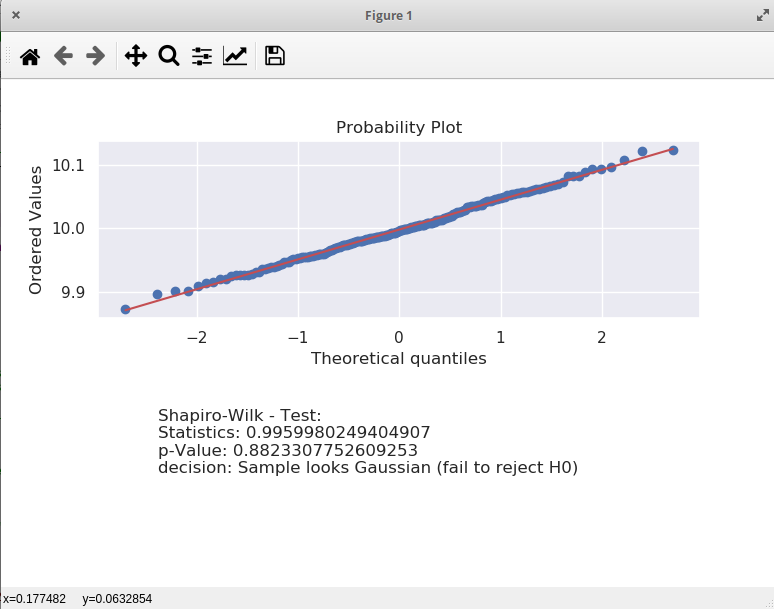Close the Figure 1 window

pyautogui.click(x=16, y=15)
